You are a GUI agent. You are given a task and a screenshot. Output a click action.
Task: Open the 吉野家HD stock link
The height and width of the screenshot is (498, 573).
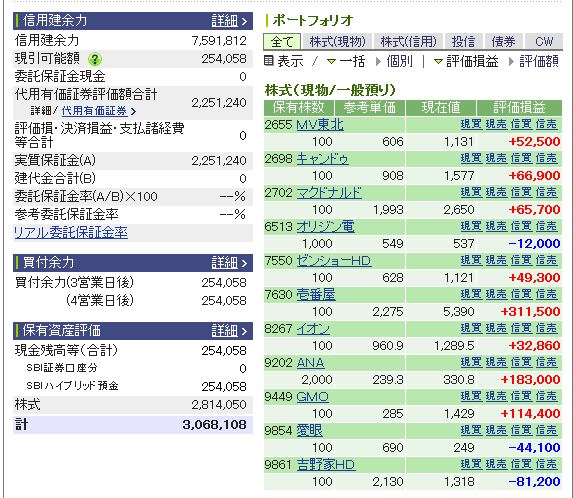pos(326,465)
